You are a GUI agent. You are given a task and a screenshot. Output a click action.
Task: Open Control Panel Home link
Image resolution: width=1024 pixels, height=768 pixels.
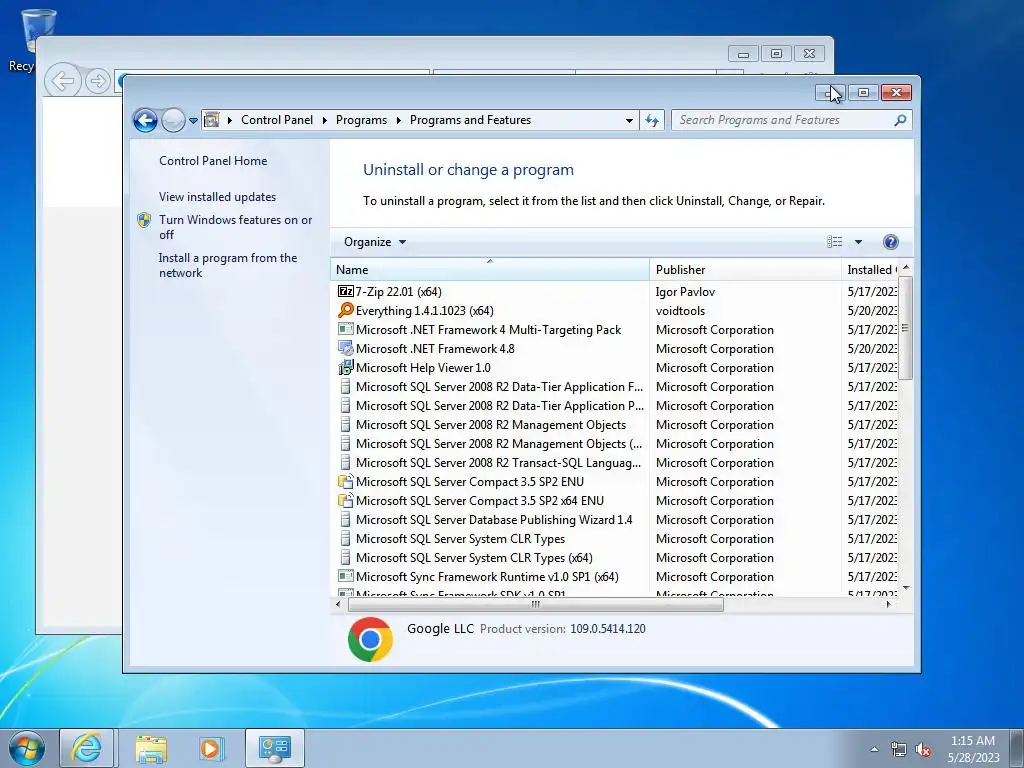213,161
